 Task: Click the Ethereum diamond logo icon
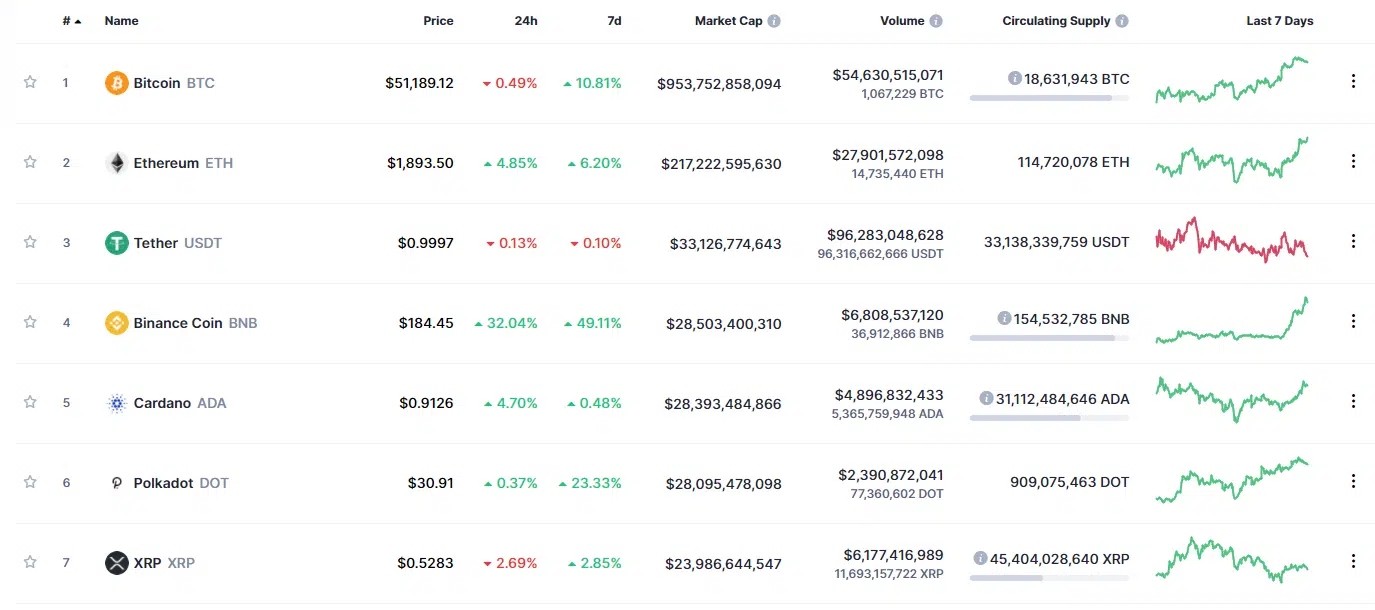(x=116, y=163)
